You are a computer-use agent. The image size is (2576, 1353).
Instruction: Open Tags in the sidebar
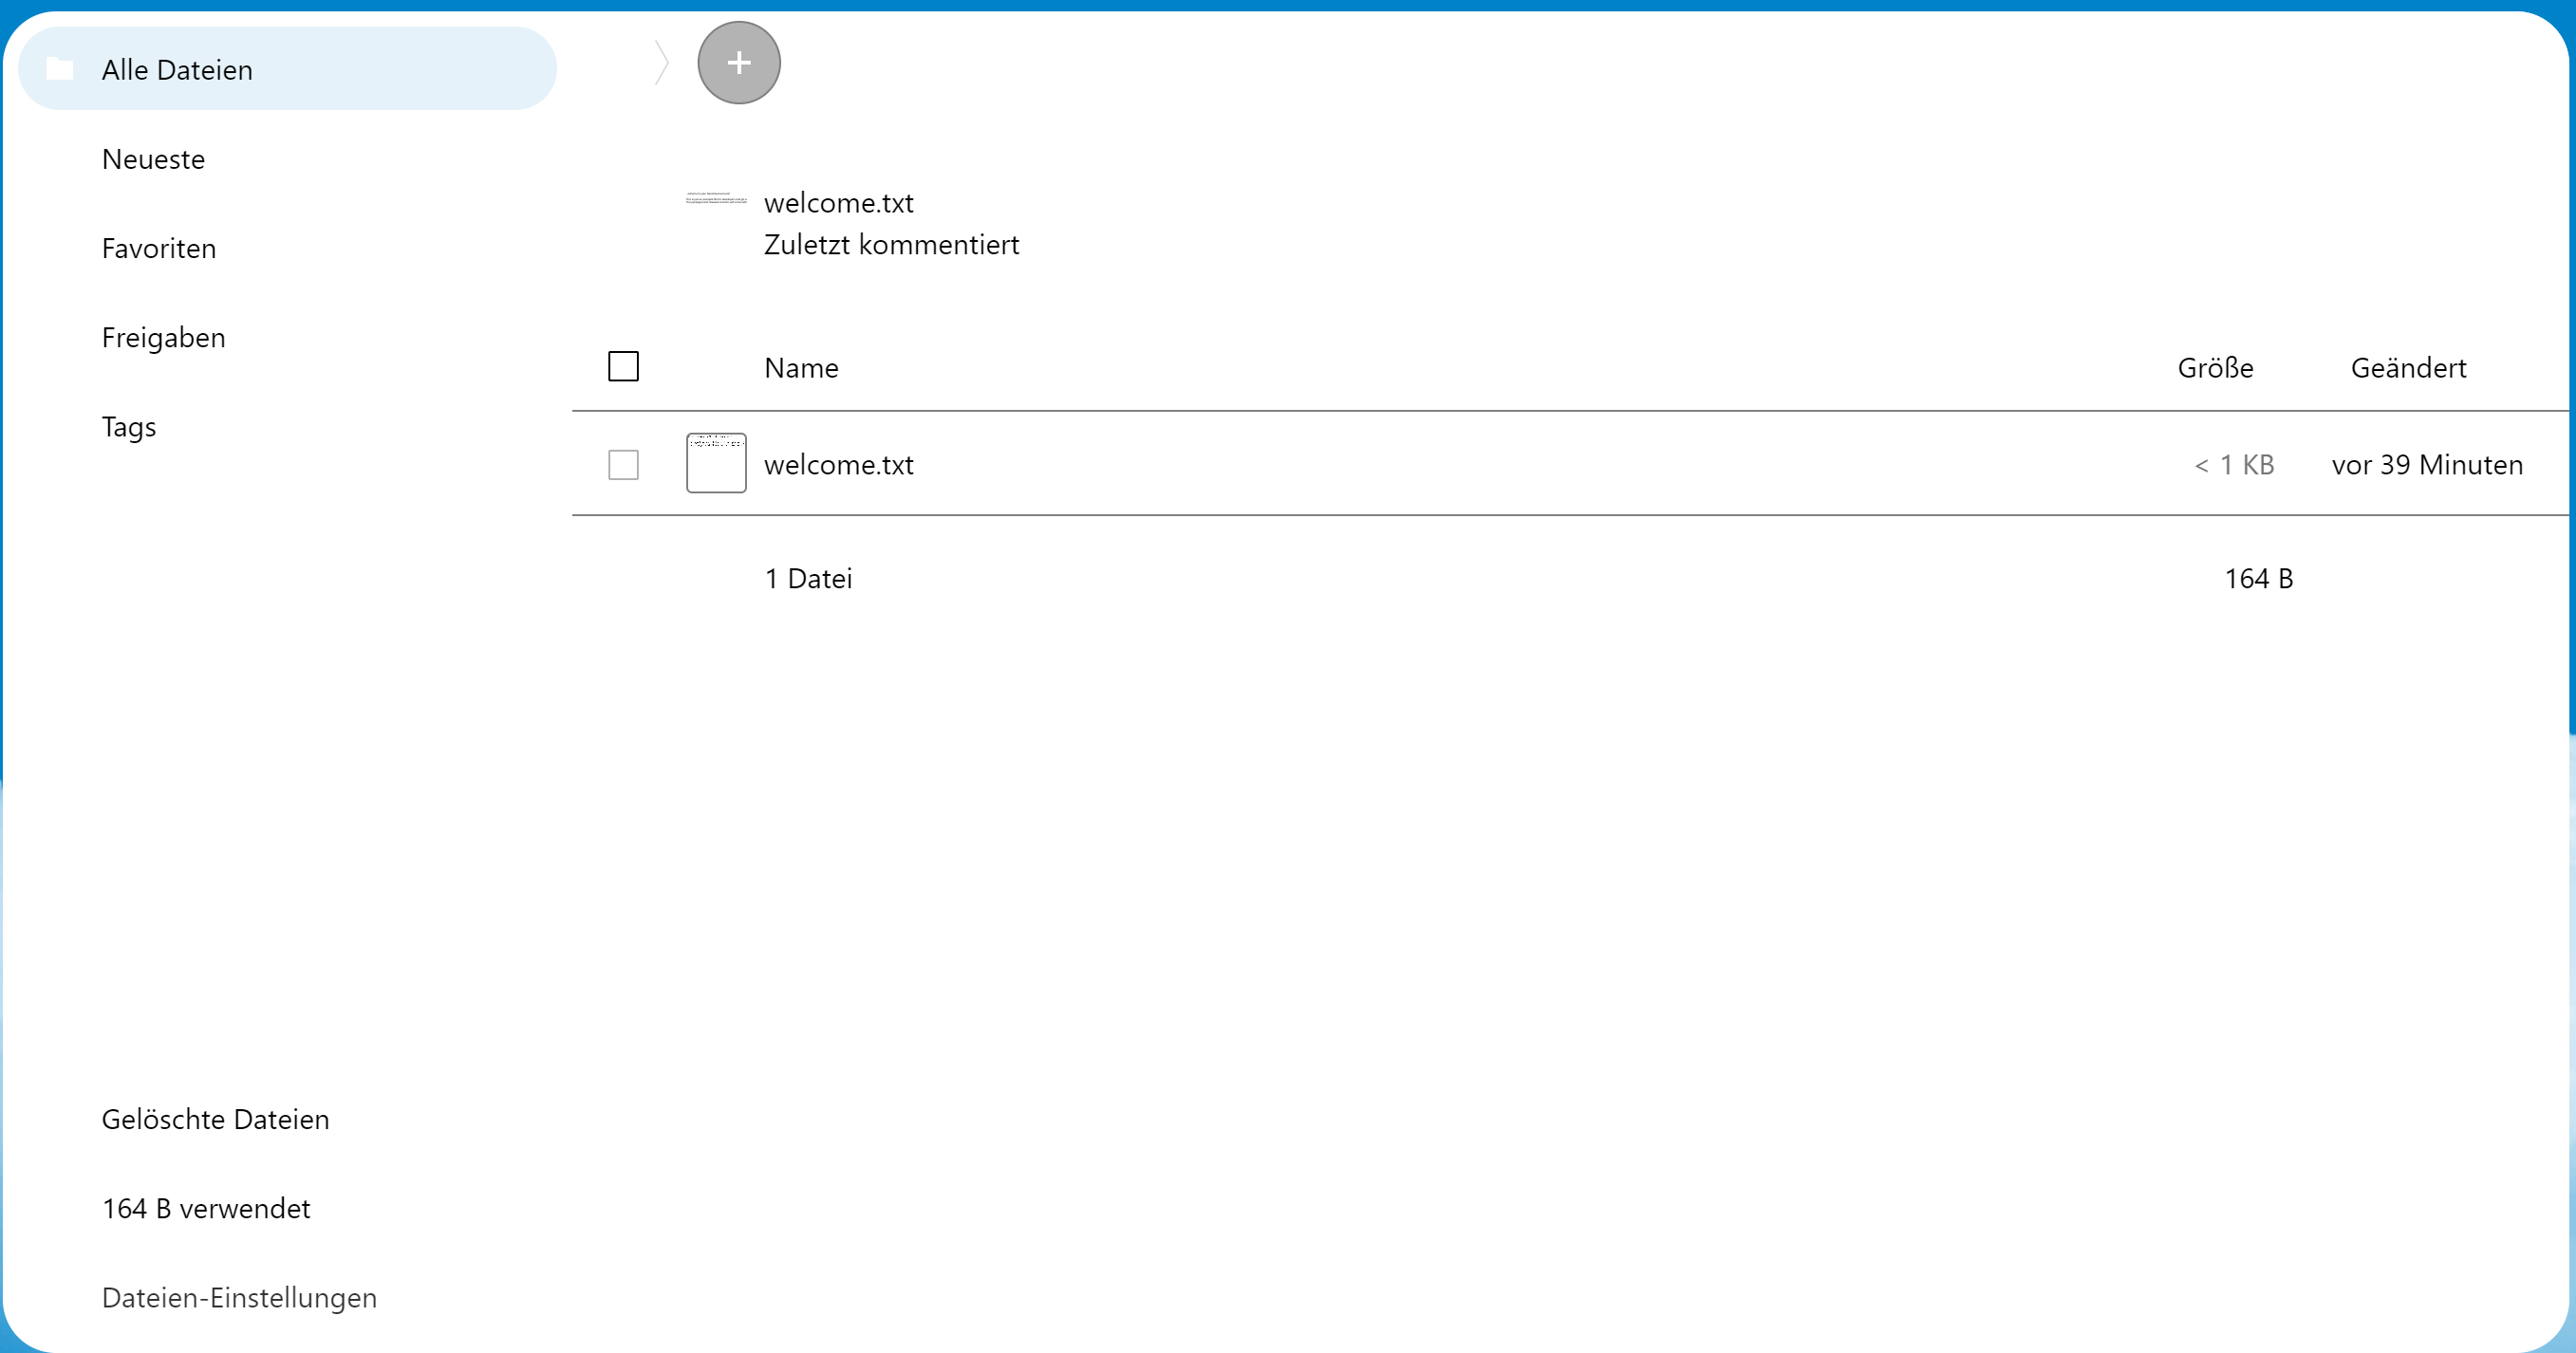pyautogui.click(x=129, y=427)
